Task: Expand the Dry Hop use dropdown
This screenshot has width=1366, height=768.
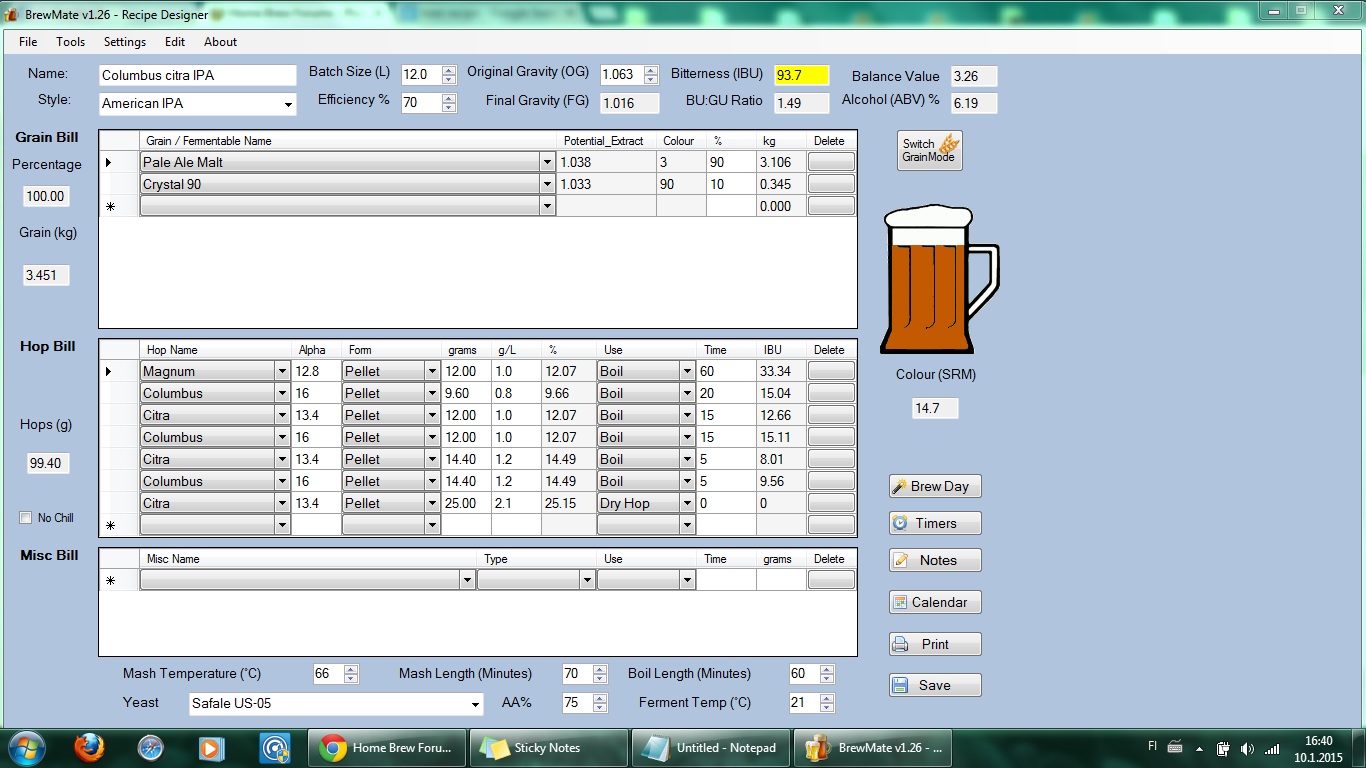Action: 687,503
